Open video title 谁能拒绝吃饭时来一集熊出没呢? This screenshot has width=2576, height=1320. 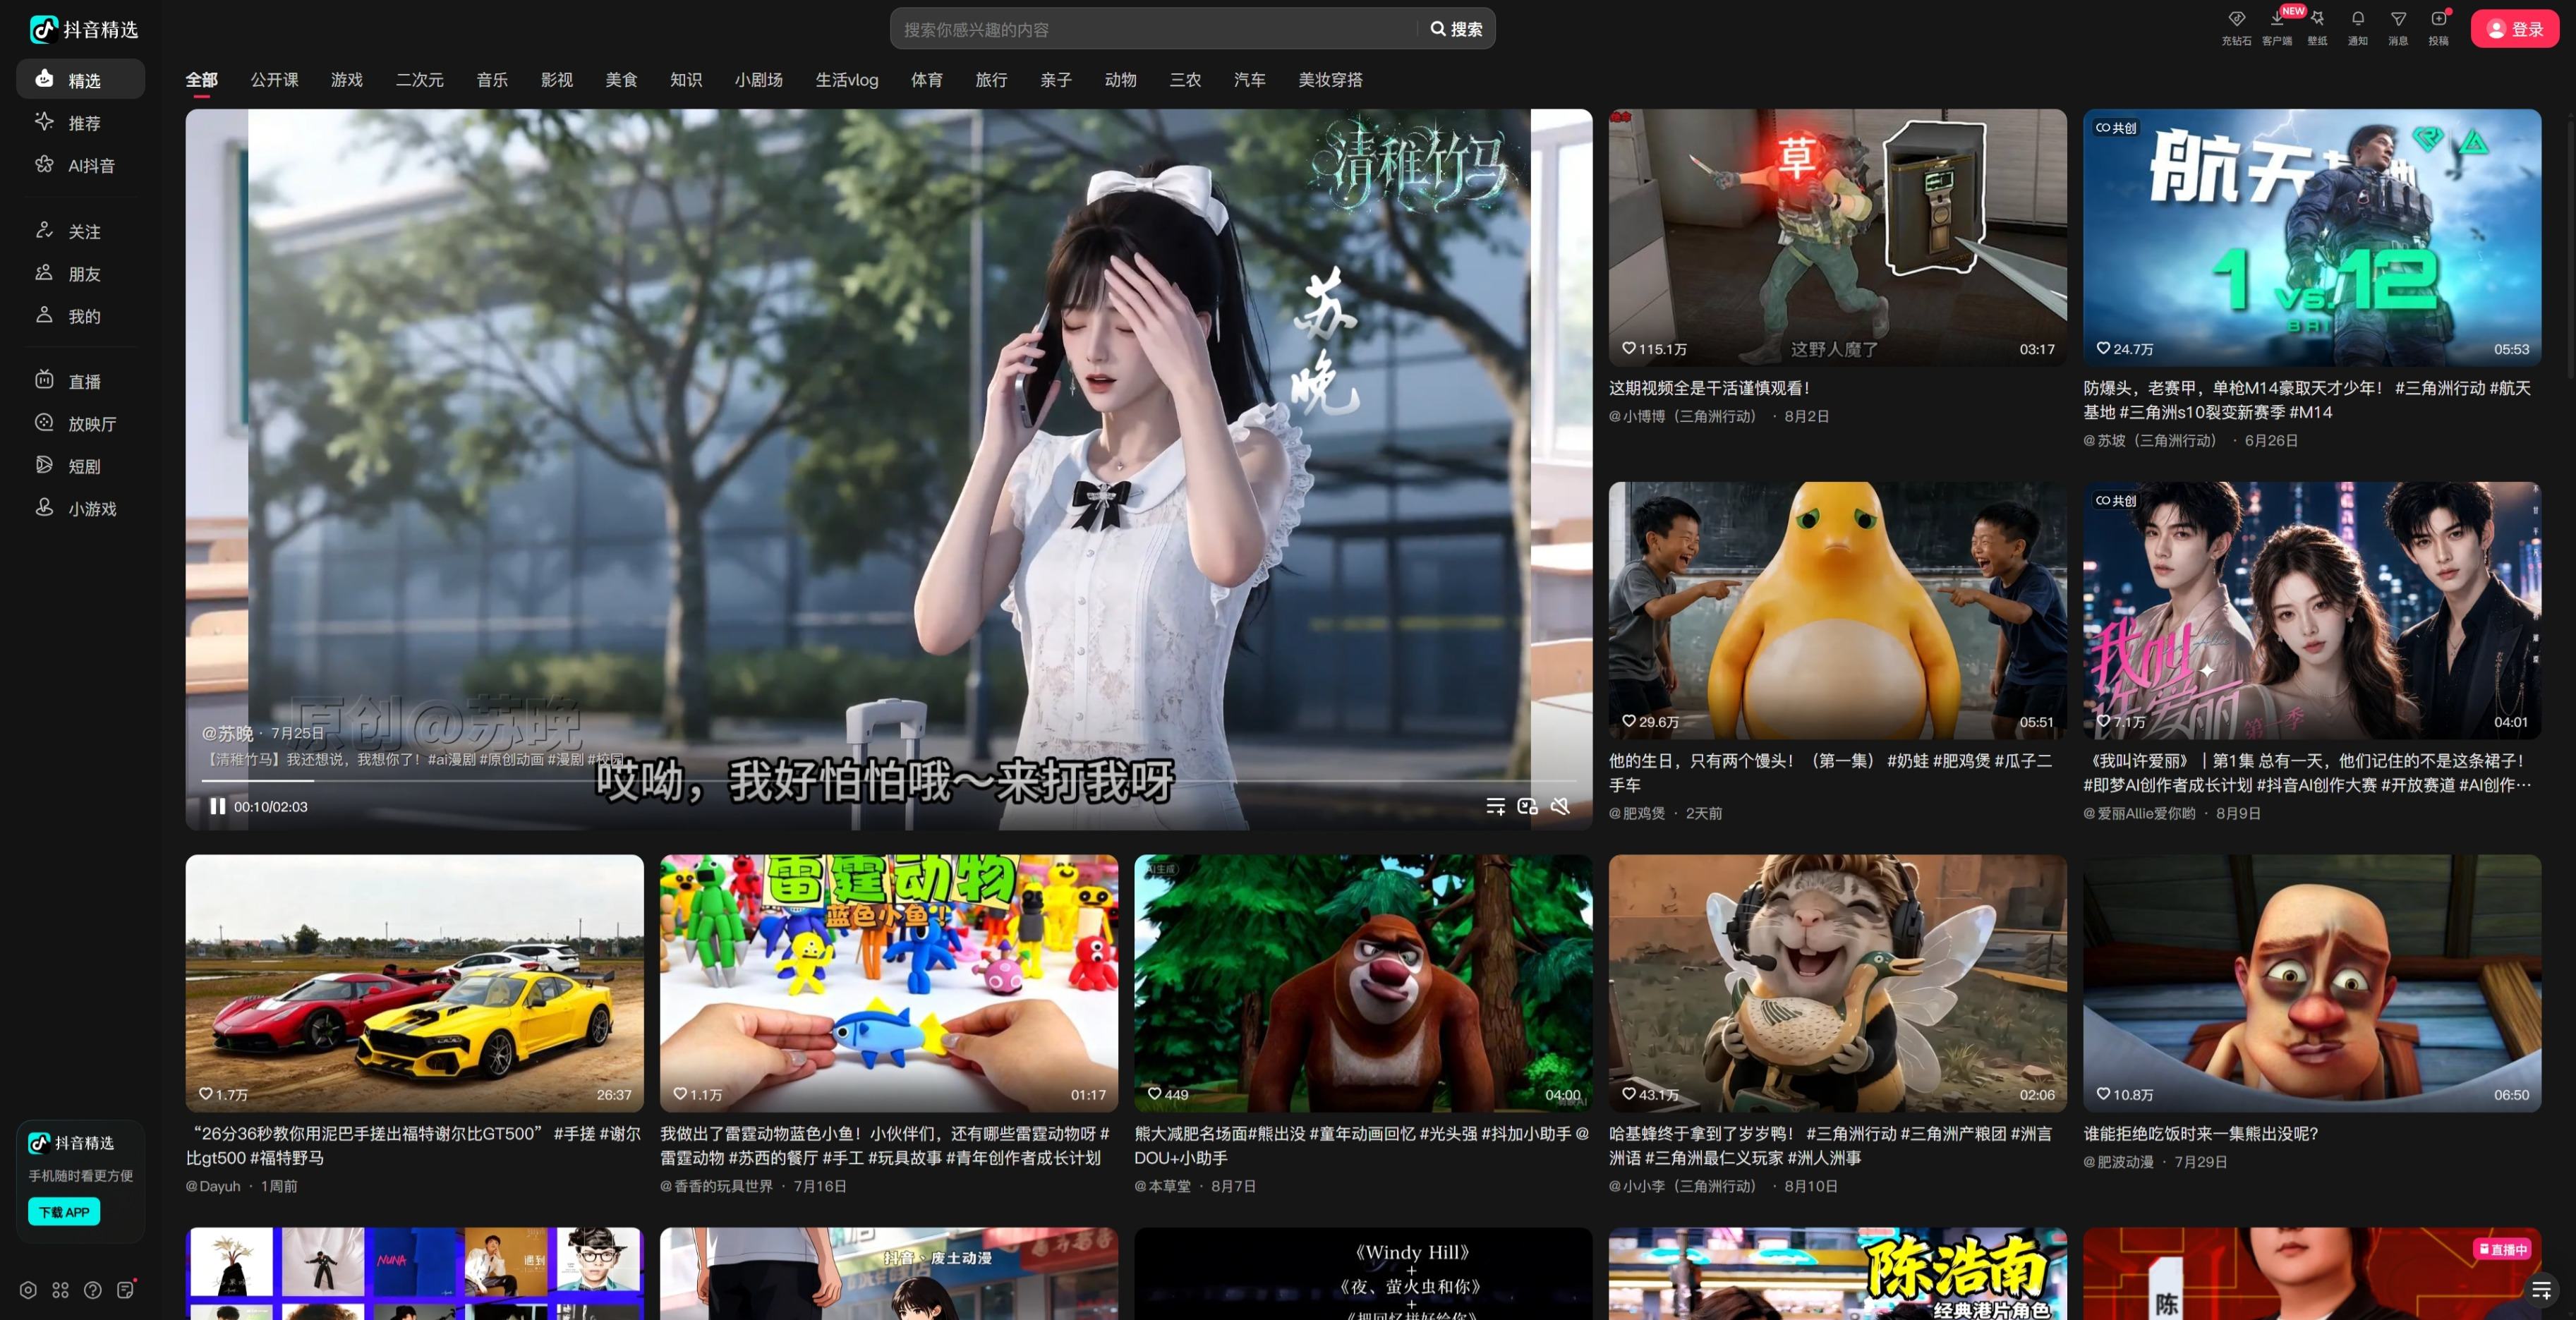coord(2200,1134)
